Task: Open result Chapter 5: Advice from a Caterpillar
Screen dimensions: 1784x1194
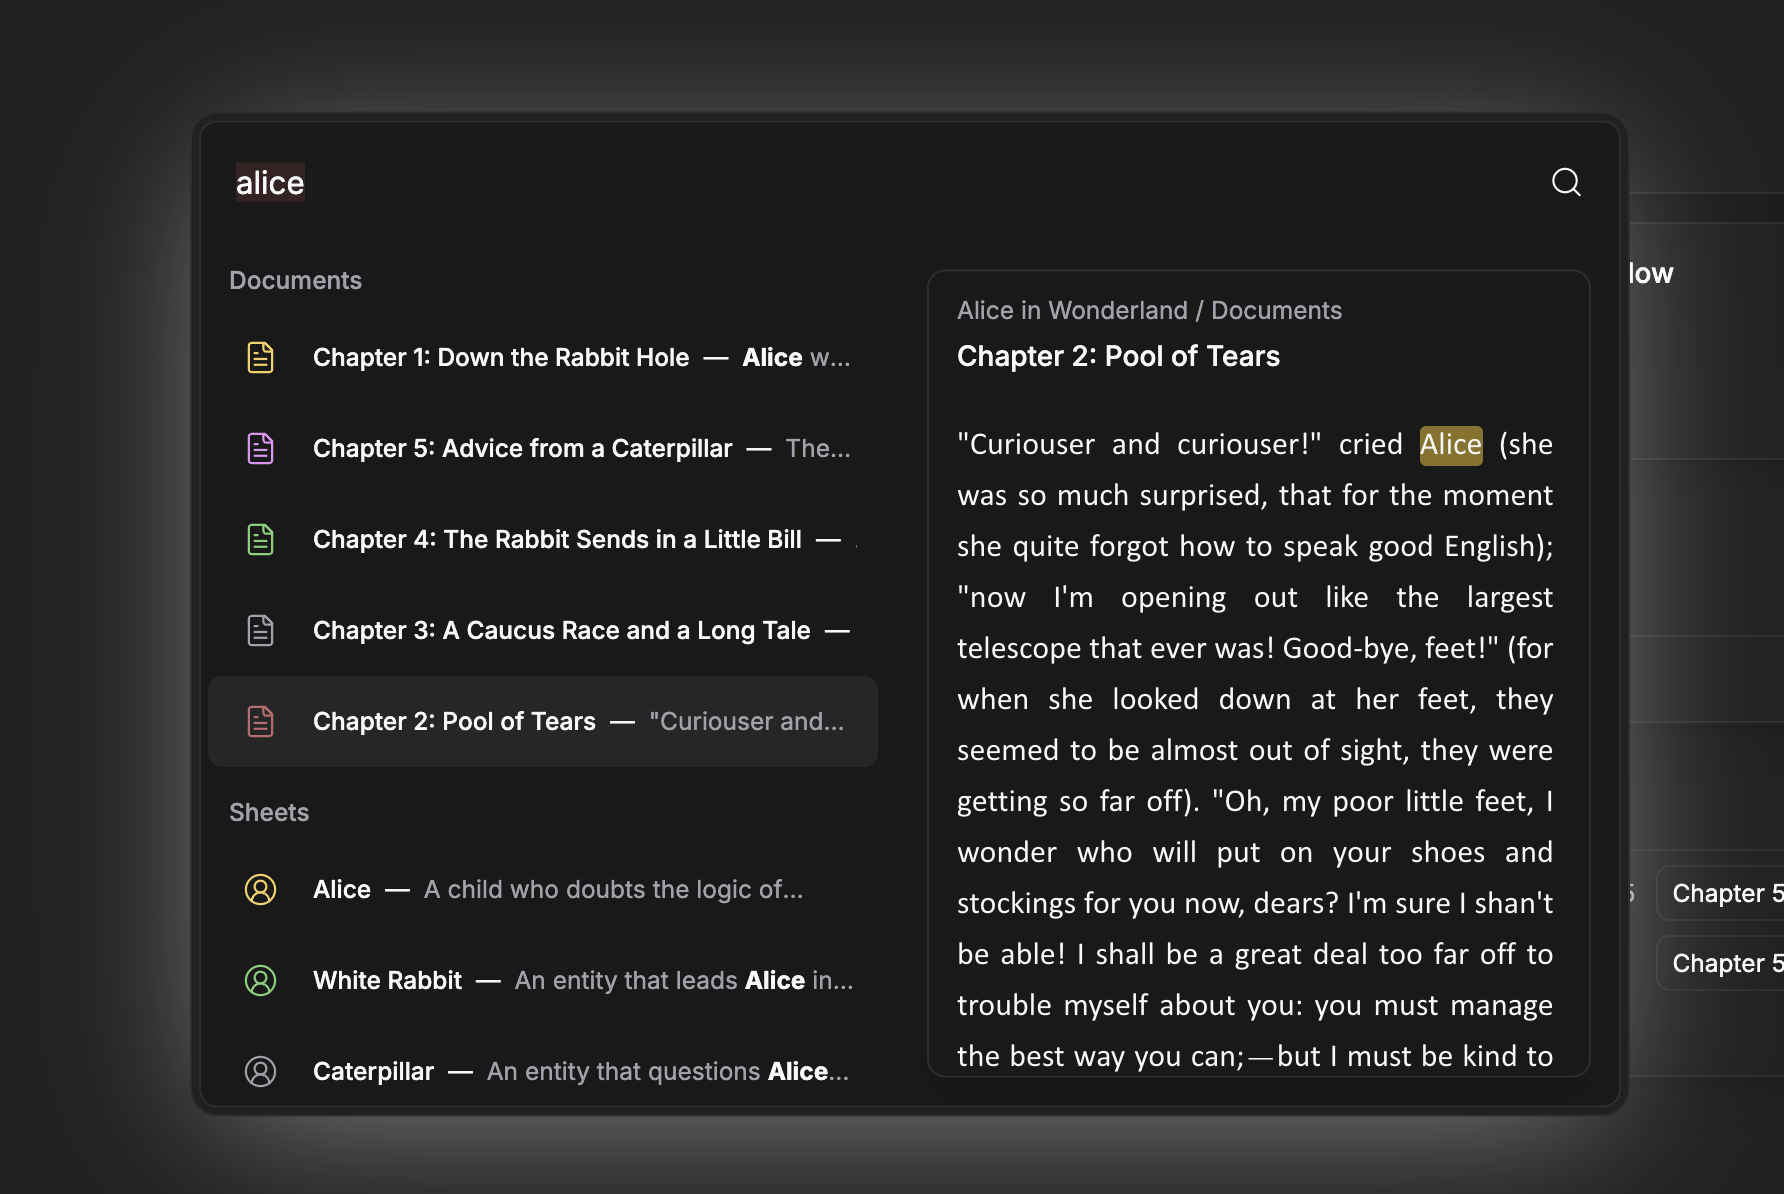Action: pyautogui.click(x=543, y=448)
